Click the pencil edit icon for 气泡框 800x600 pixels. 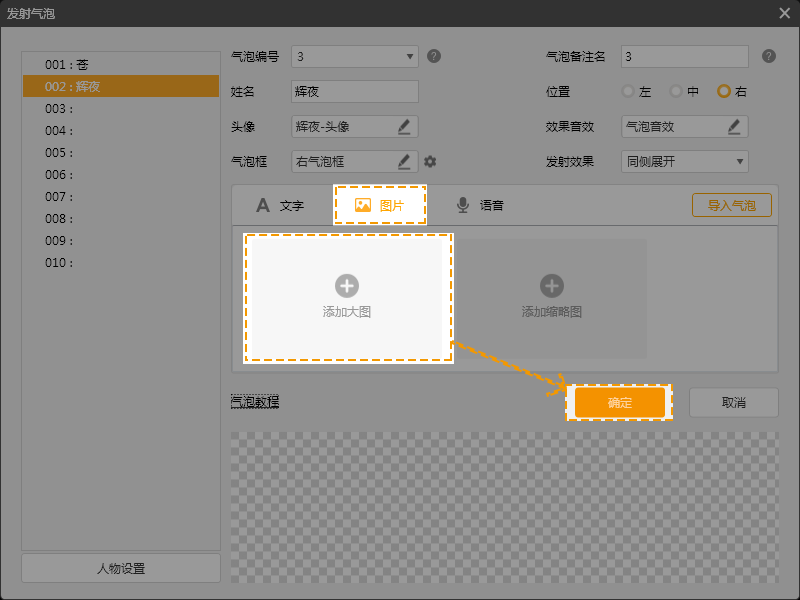(x=404, y=161)
